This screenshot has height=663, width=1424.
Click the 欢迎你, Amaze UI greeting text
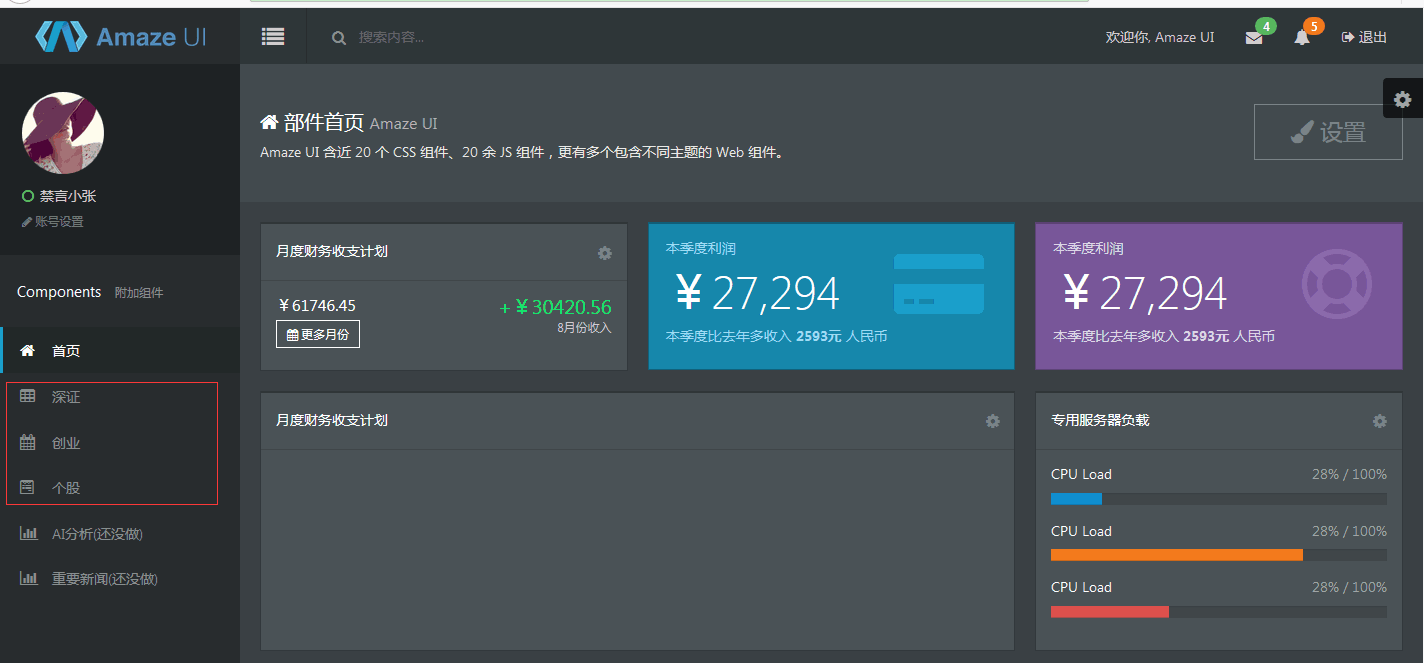[1160, 37]
